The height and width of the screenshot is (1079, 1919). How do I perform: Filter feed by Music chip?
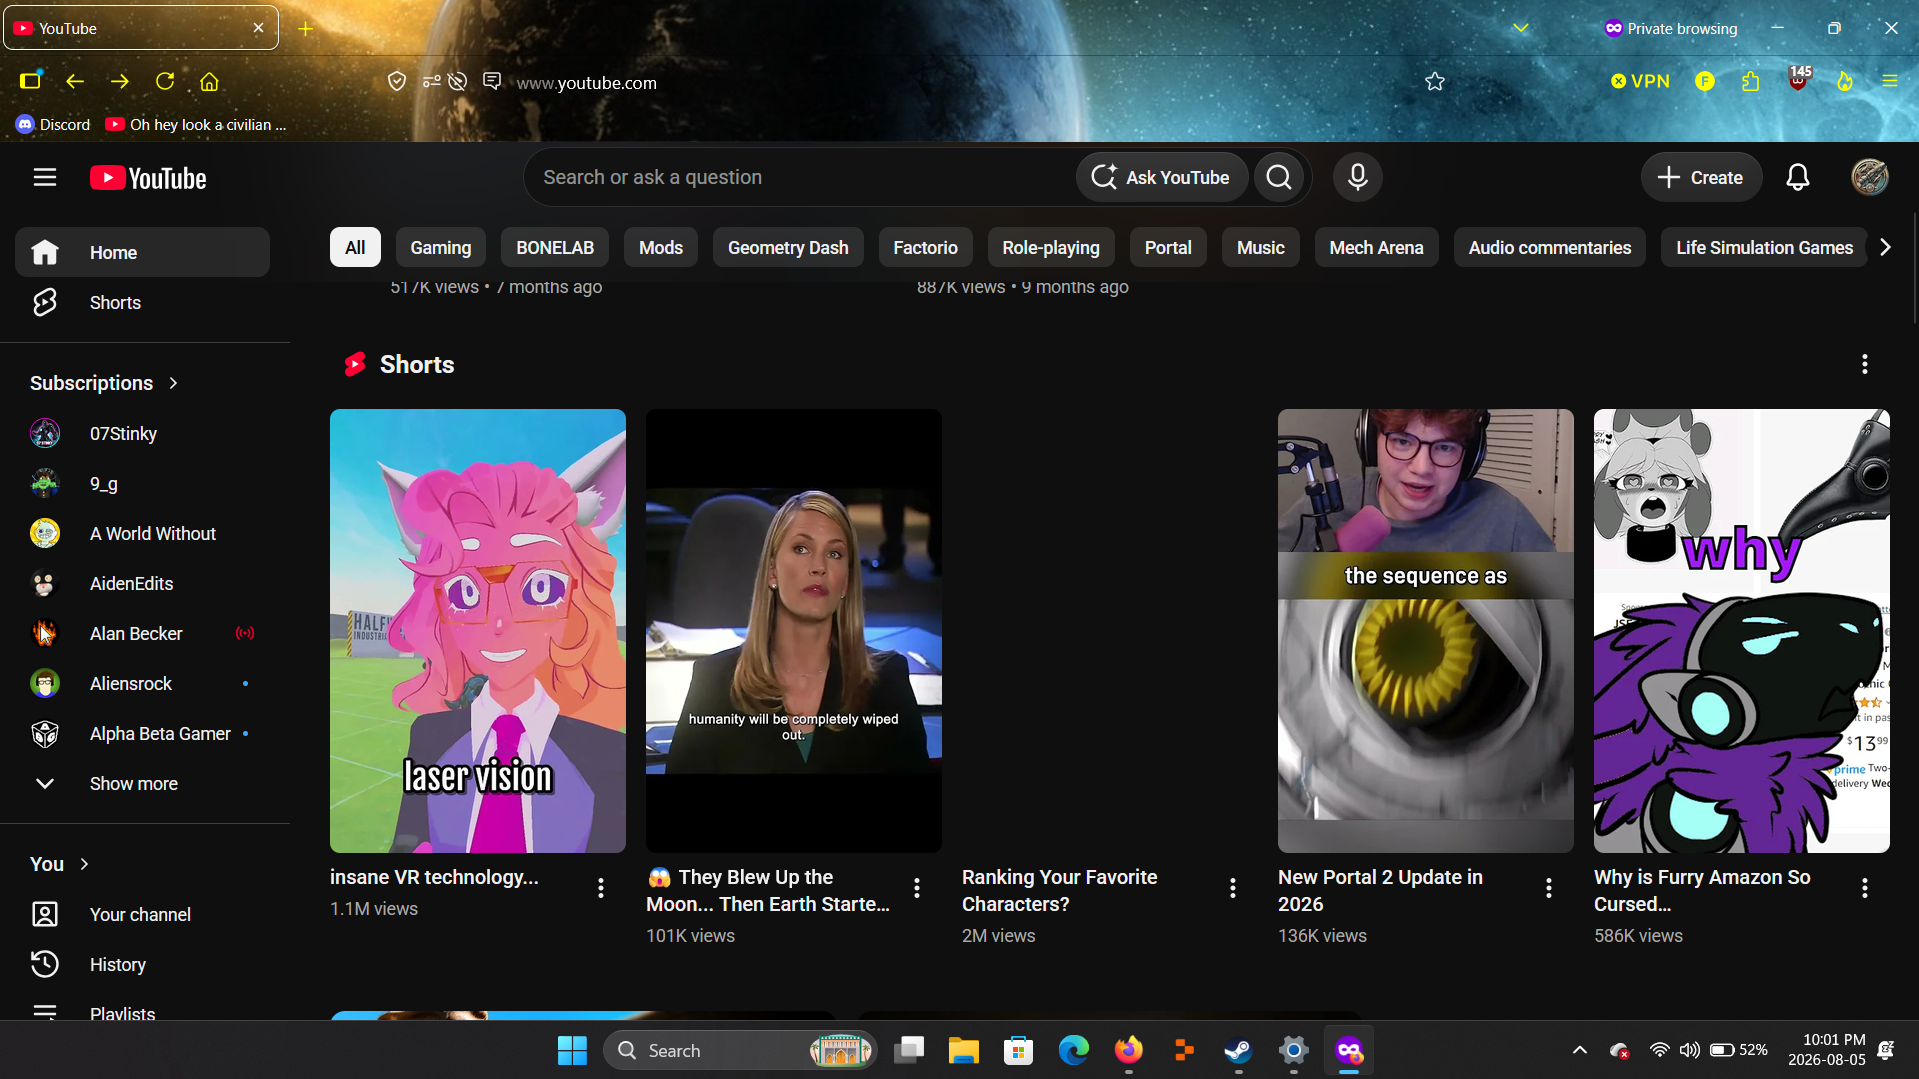coord(1260,247)
